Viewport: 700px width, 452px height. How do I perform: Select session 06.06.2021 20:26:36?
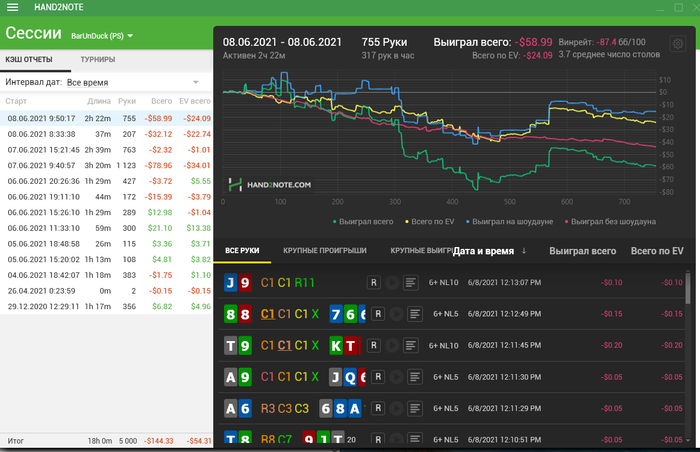[106, 181]
